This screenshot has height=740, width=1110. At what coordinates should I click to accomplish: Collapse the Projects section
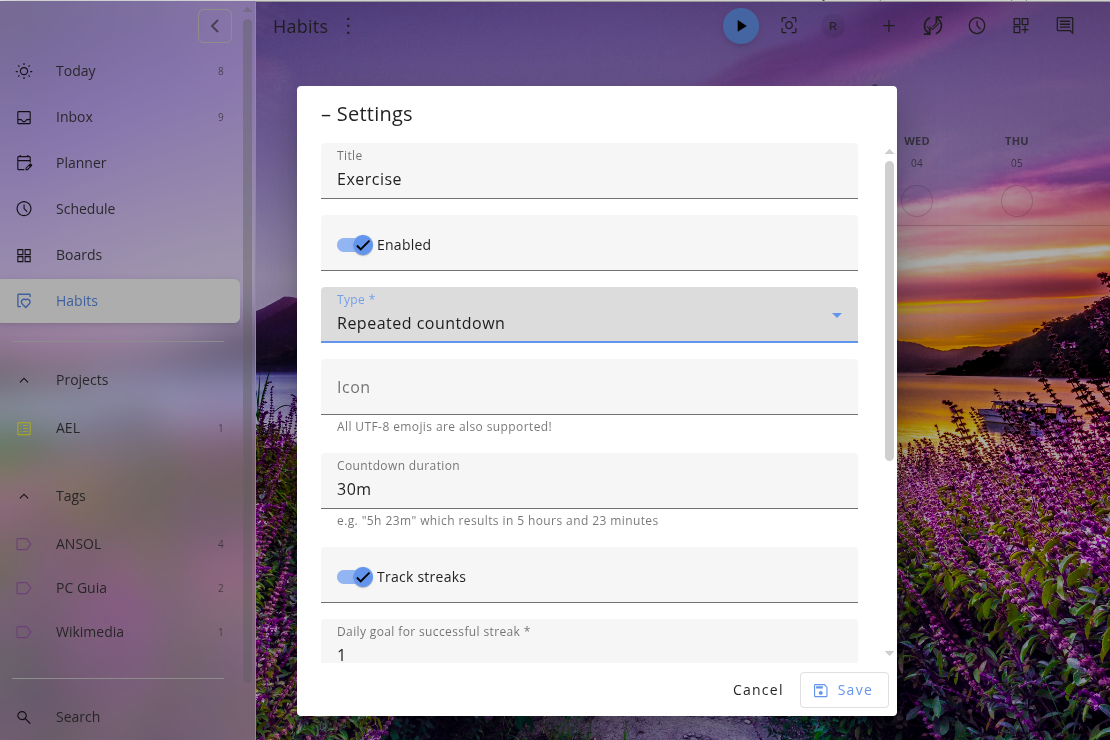coord(24,380)
